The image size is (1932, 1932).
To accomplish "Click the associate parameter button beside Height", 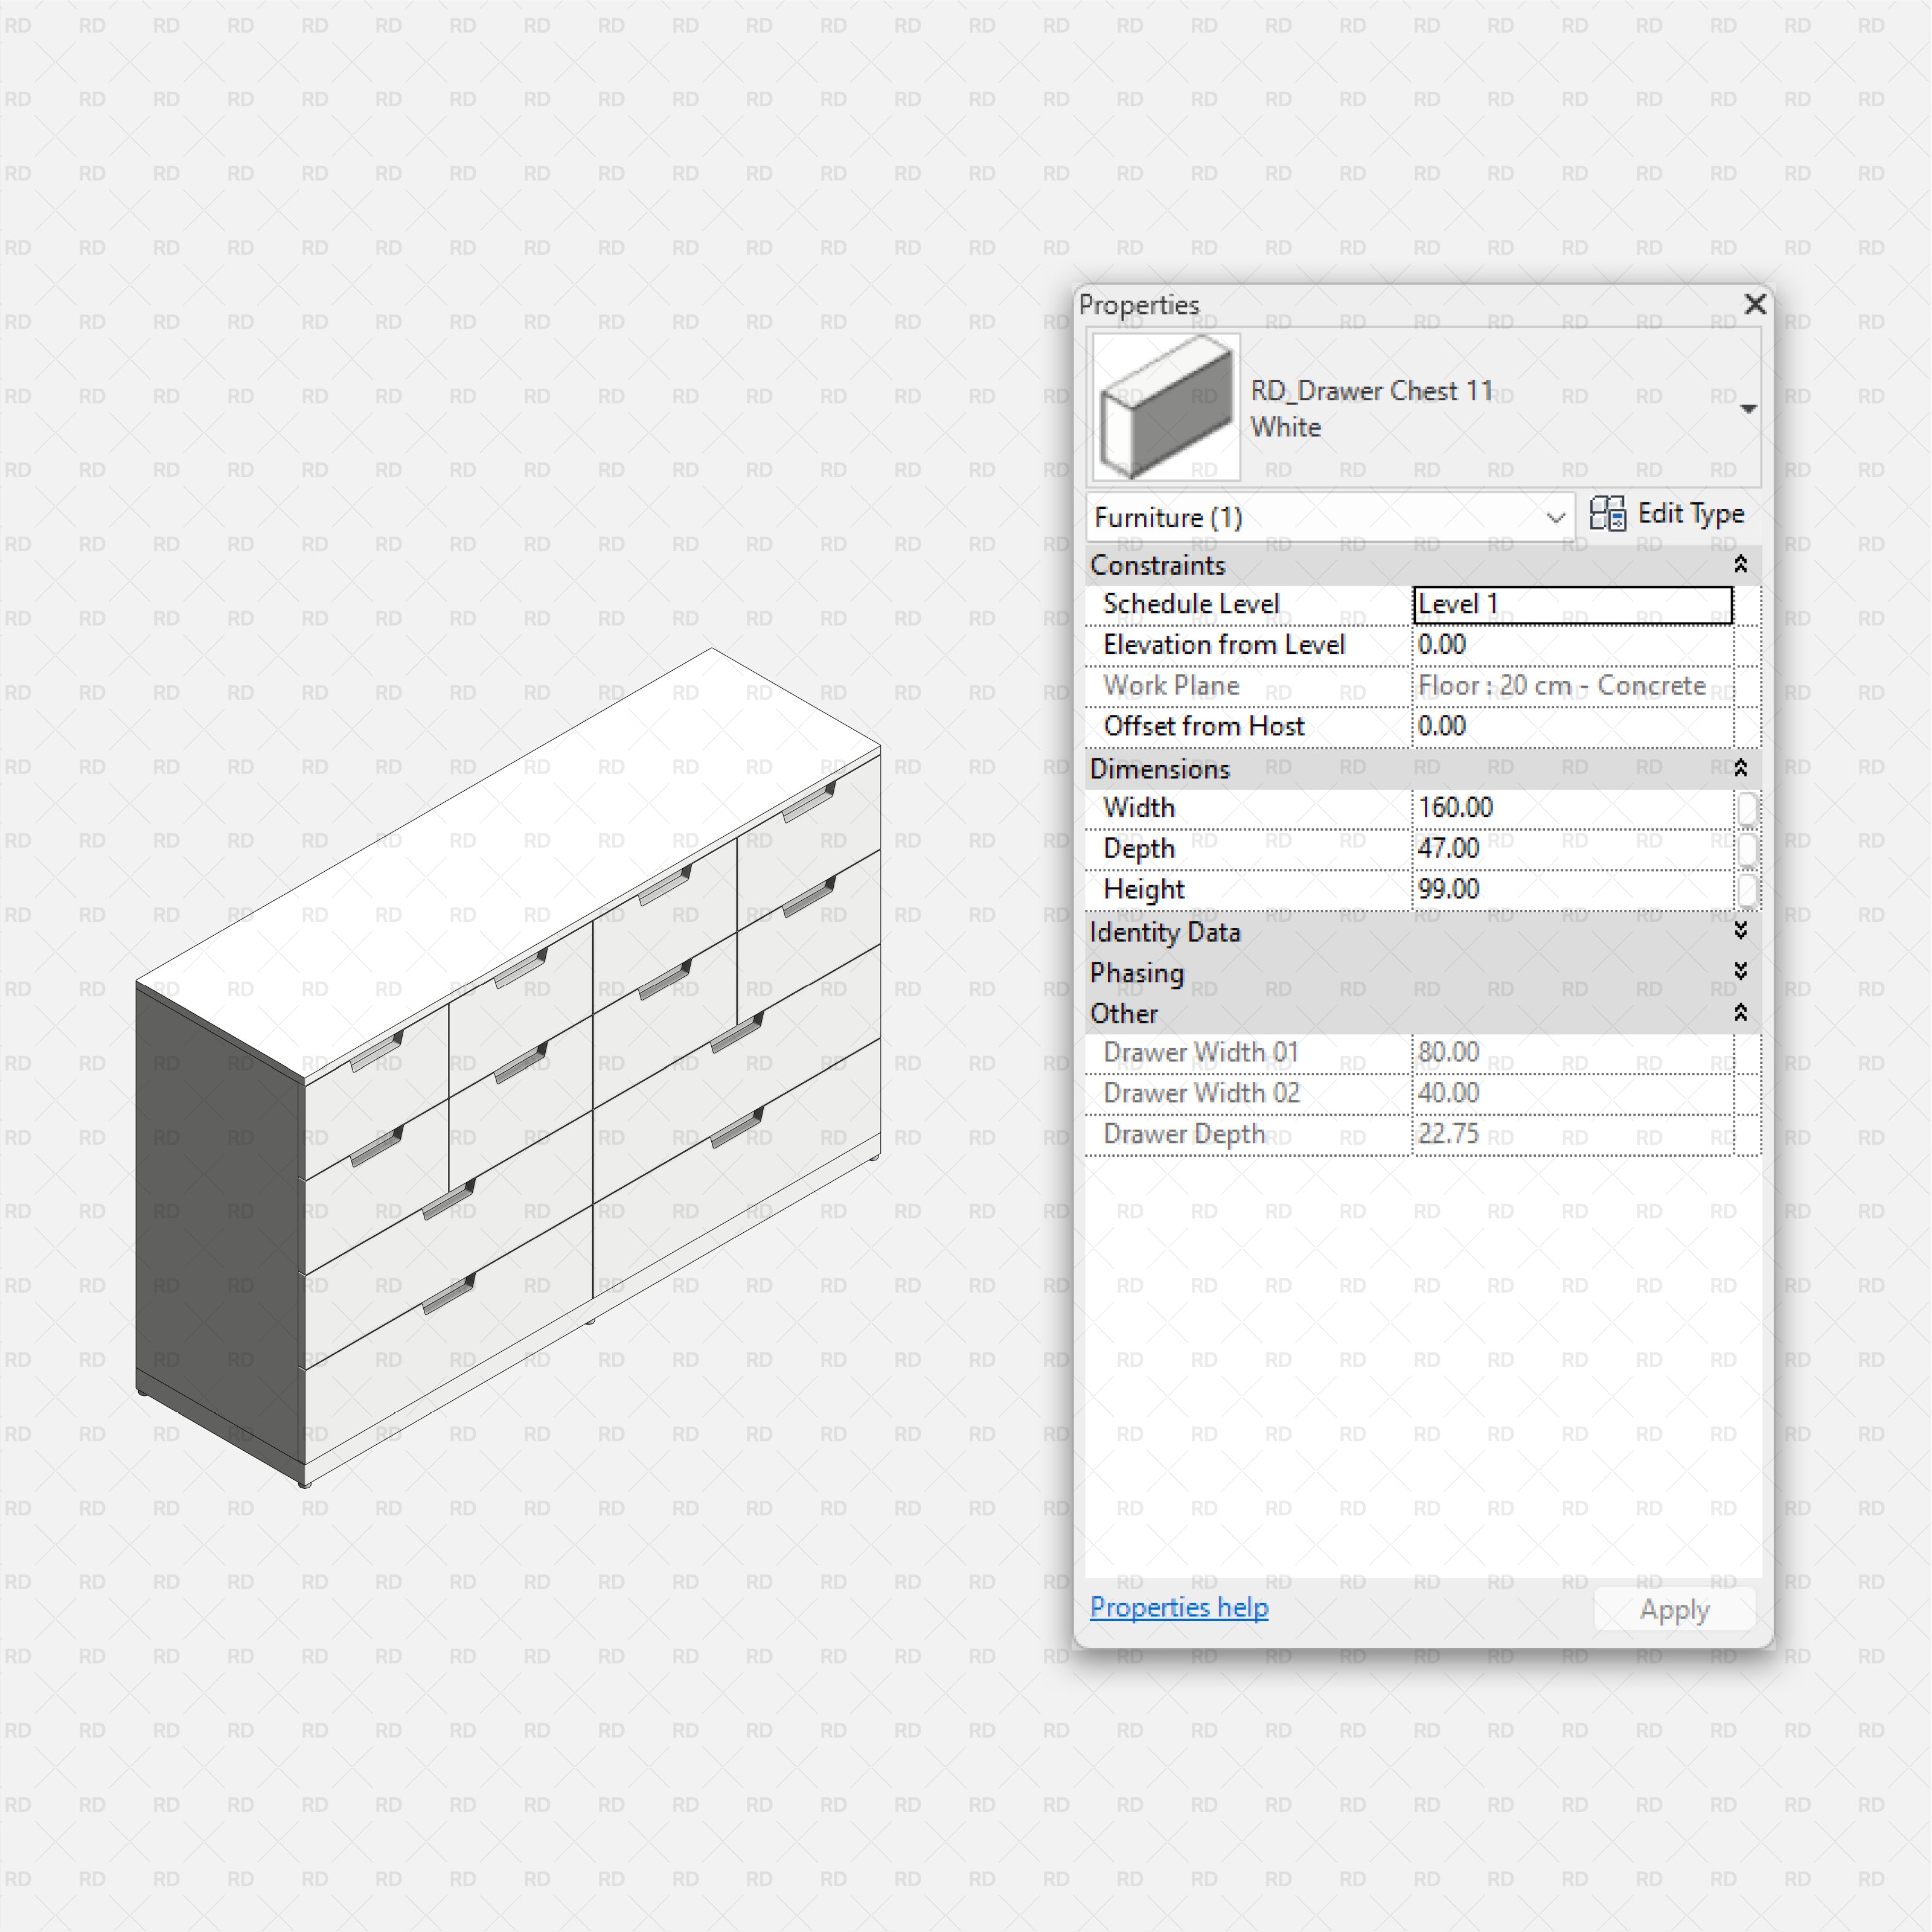I will (x=1748, y=890).
